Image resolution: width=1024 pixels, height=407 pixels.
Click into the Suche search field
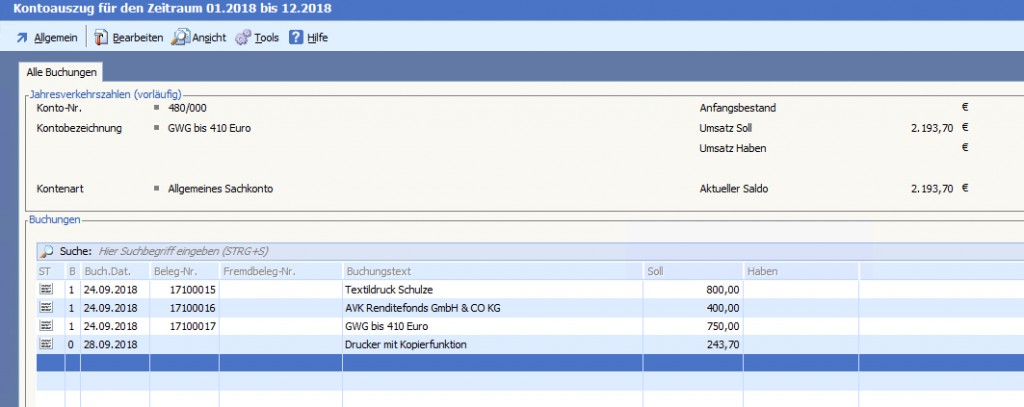click(300, 251)
